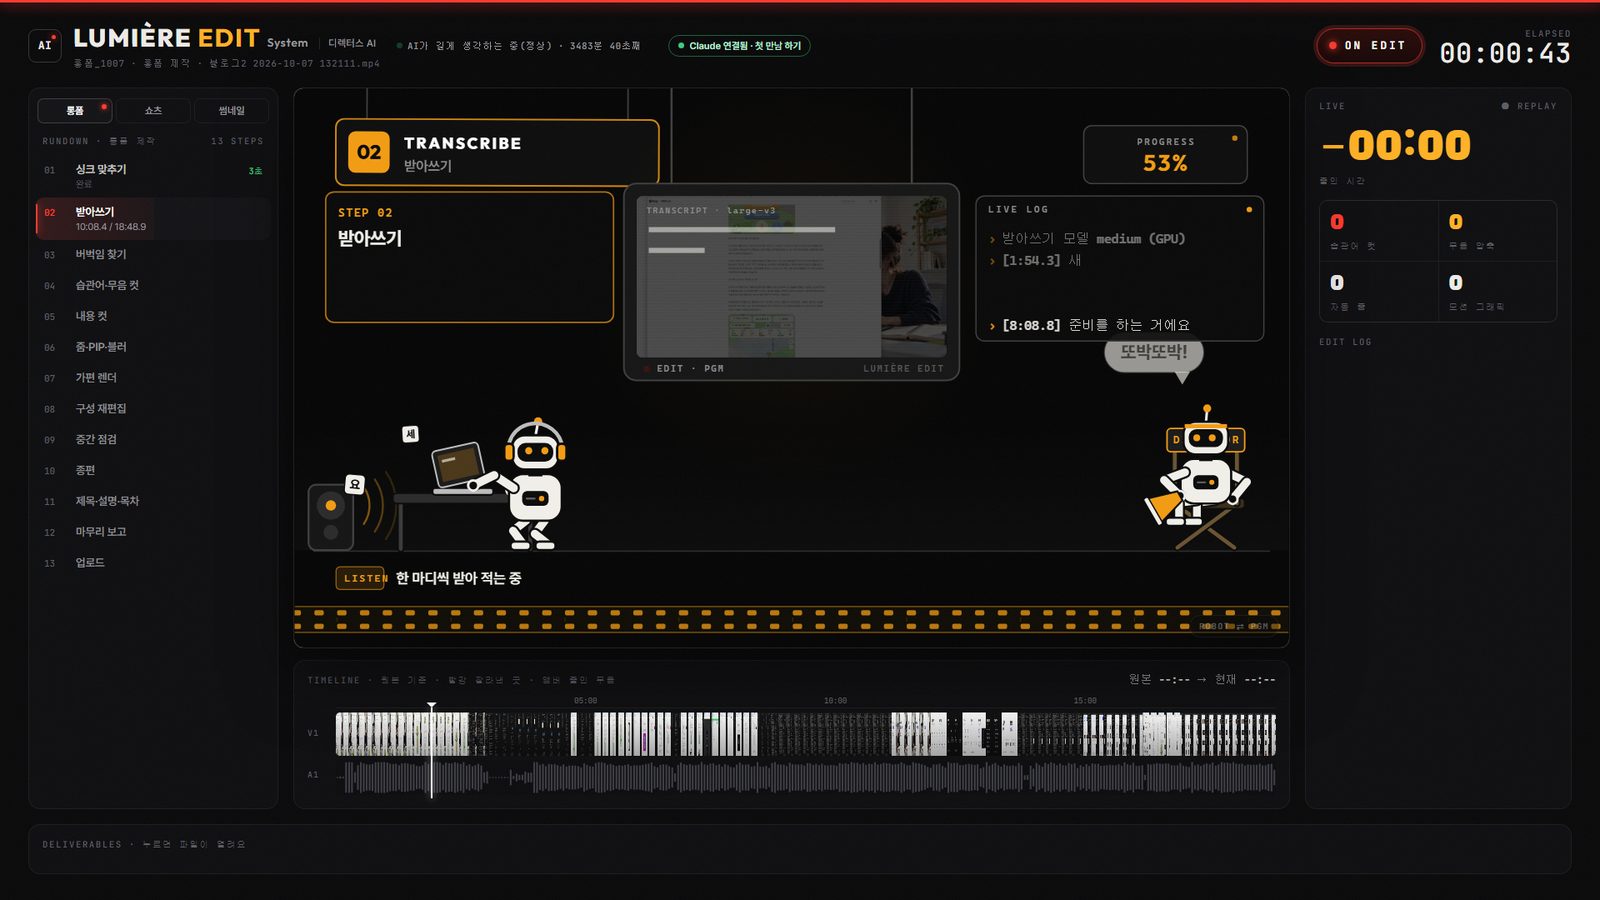1600x900 pixels.
Task: Click the 습관어 컷 counter tile
Action: click(x=1379, y=231)
